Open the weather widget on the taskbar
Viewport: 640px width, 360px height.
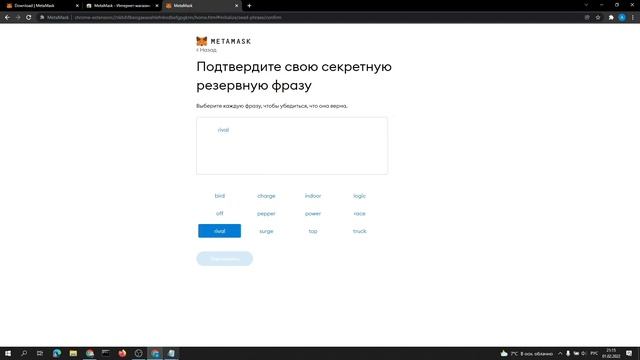[x=527, y=353]
